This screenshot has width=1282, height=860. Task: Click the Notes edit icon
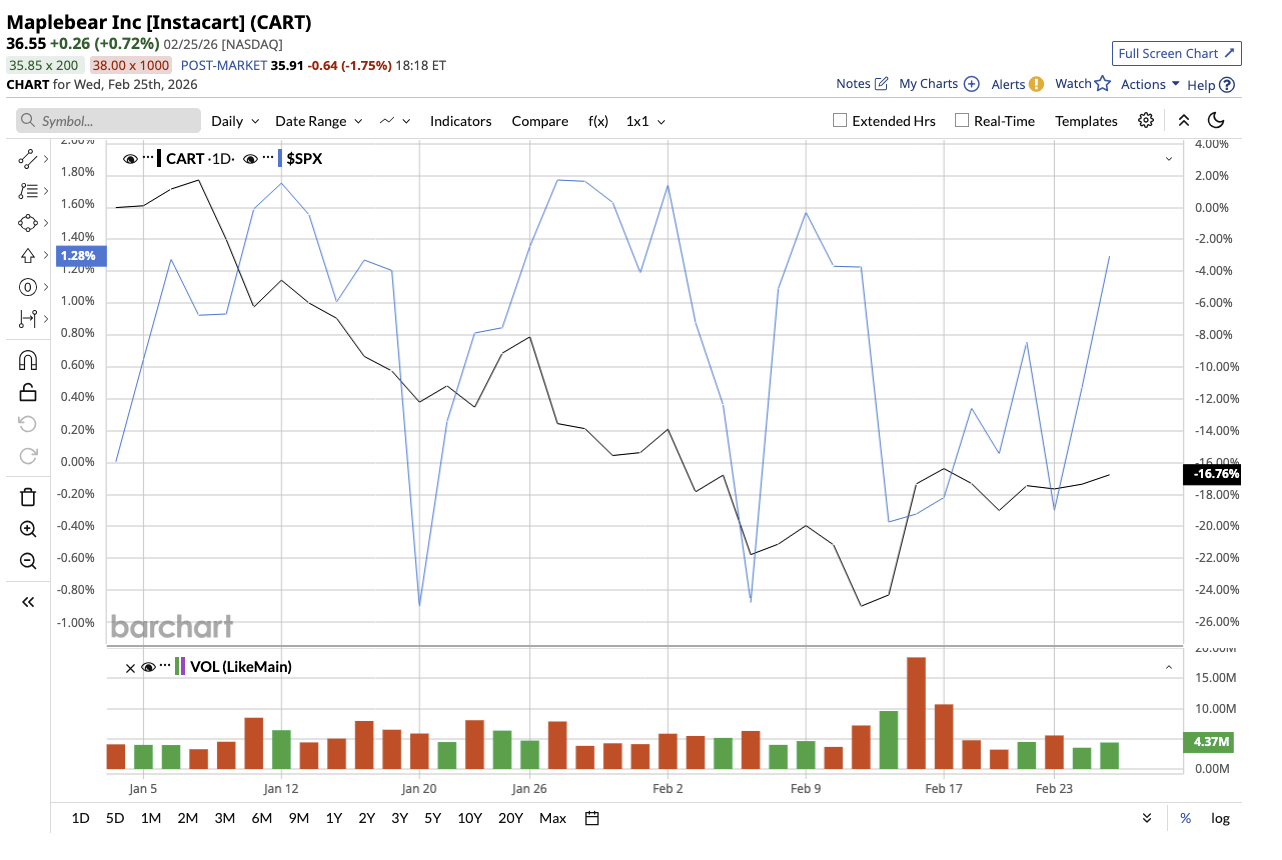tap(881, 84)
